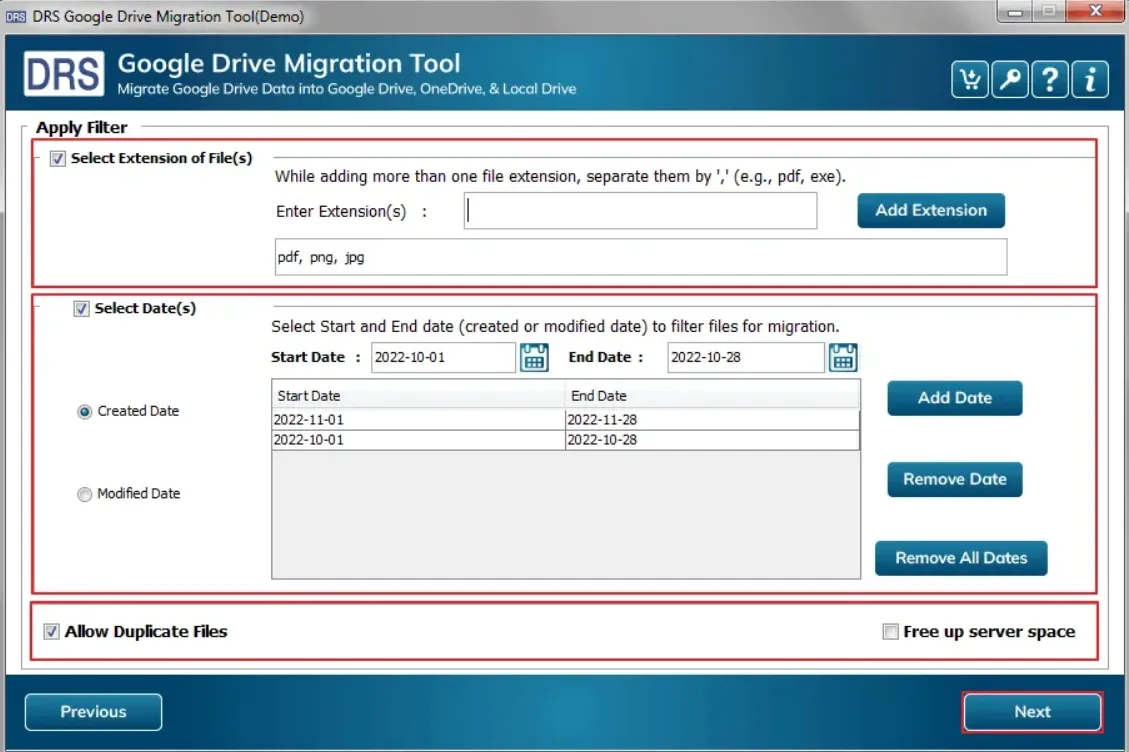Viewport: 1129px width, 752px height.
Task: Choose the Modified Date radio button
Action: pyautogui.click(x=85, y=494)
